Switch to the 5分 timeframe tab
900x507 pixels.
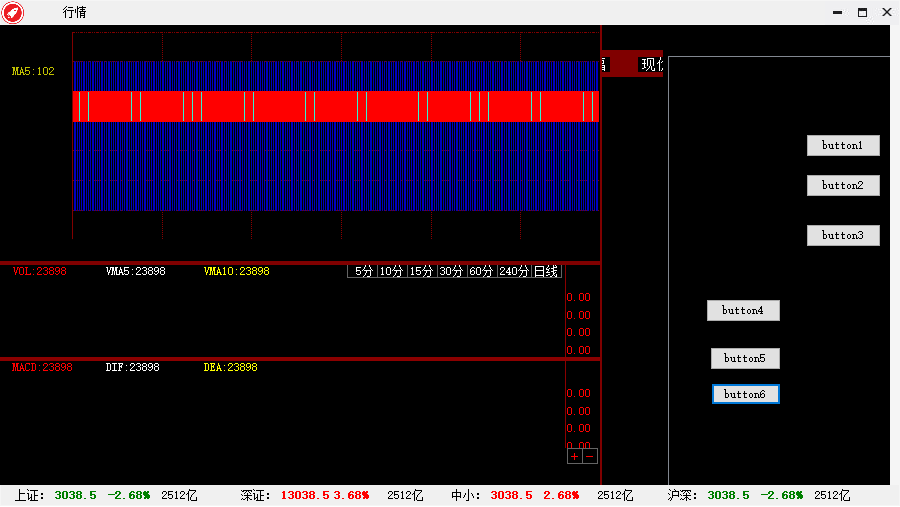pyautogui.click(x=363, y=272)
